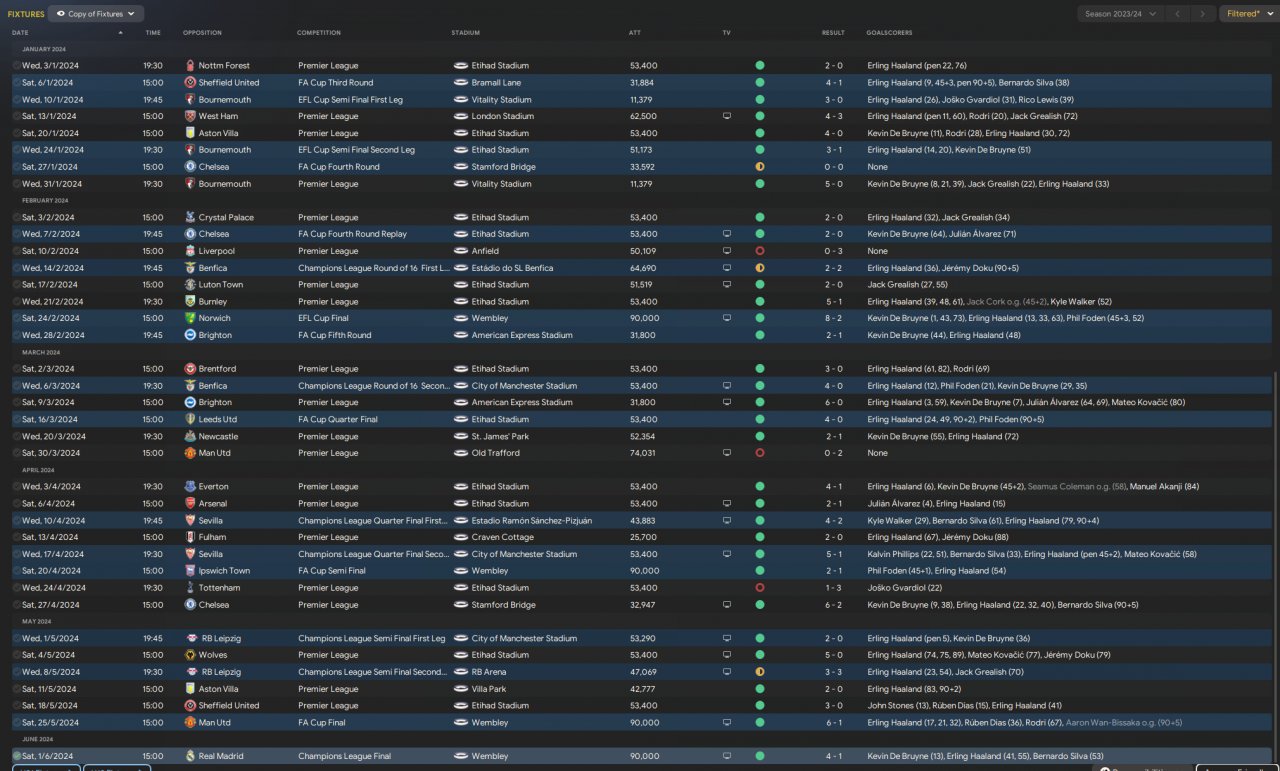Screen dimensions: 1280x771
Task: Click the Tottenham club badge
Action: point(190,588)
